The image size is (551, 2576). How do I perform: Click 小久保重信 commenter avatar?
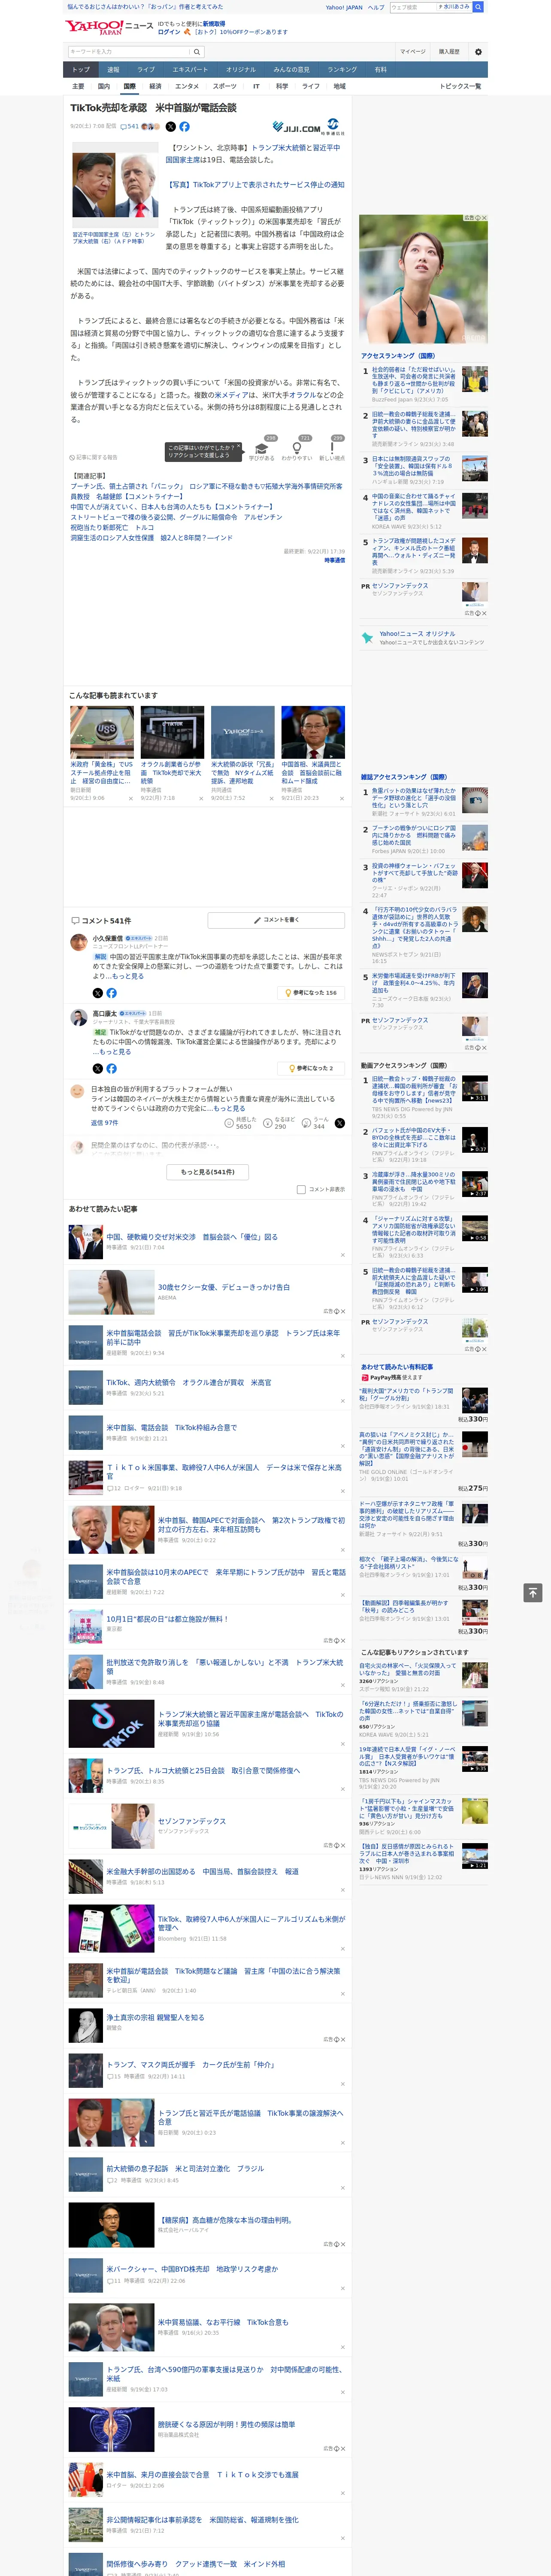pos(78,941)
